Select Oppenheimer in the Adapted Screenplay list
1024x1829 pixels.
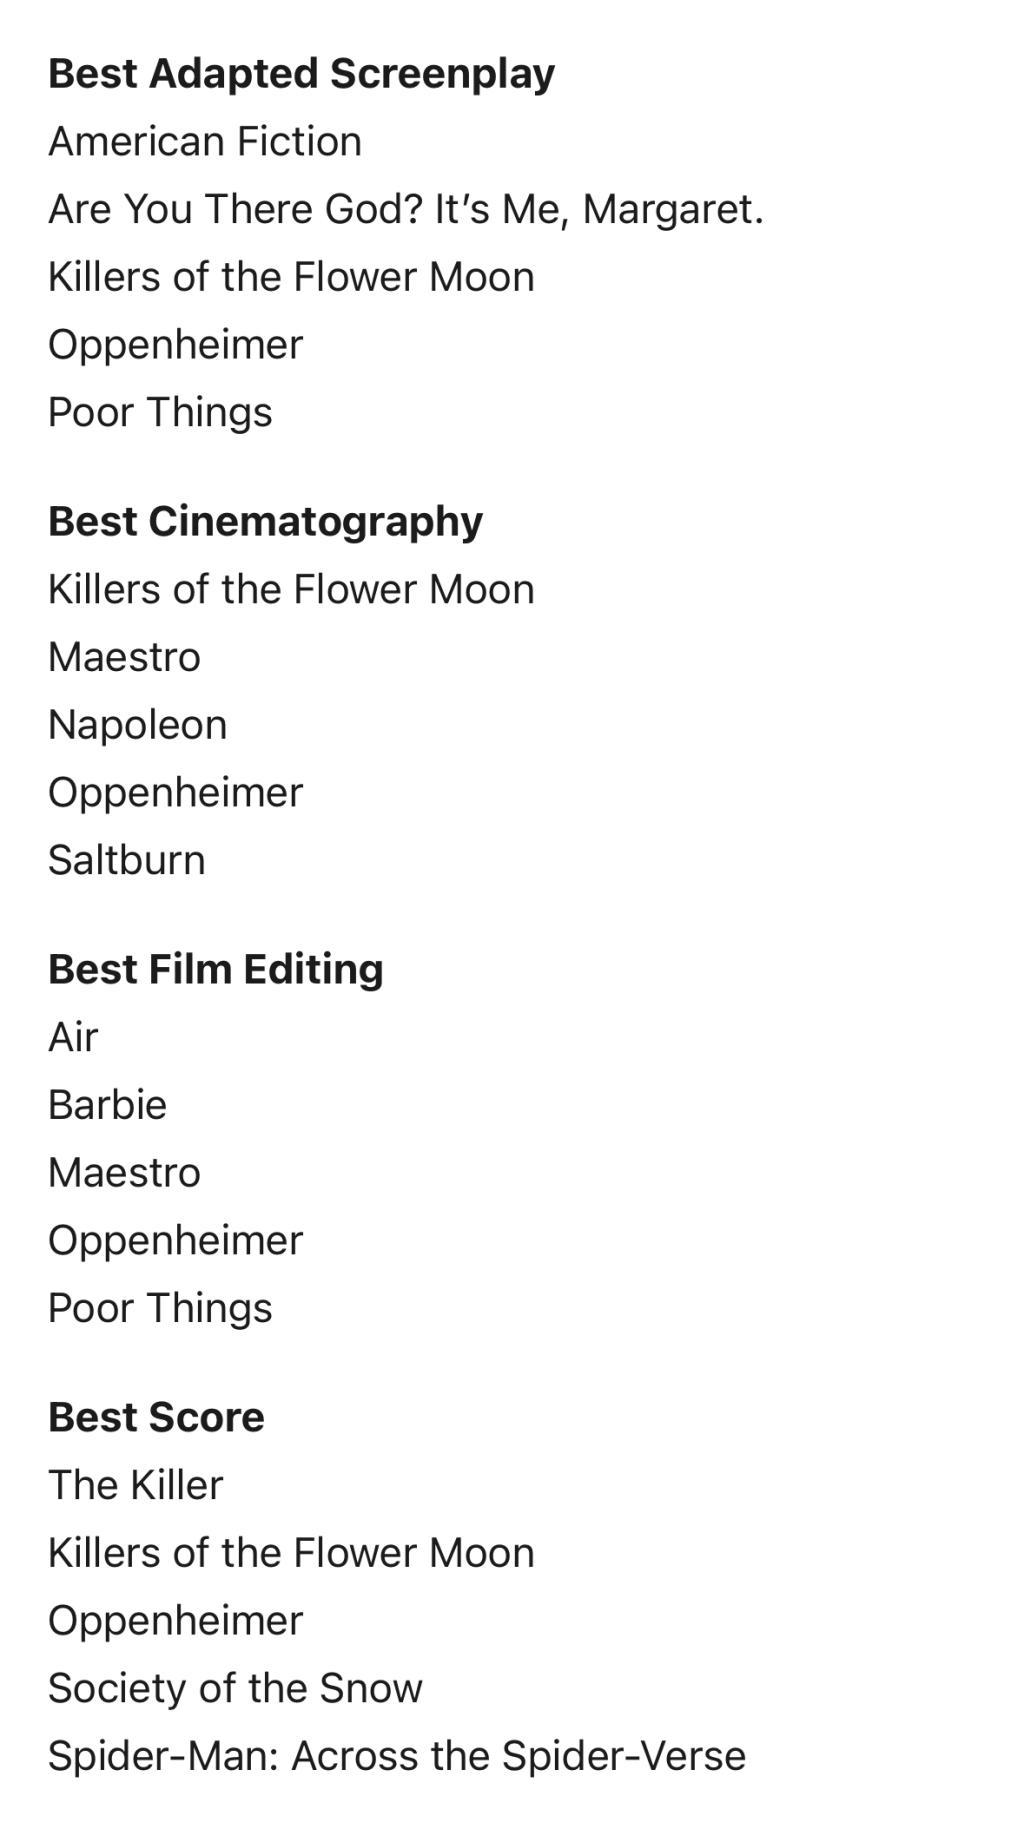click(175, 346)
